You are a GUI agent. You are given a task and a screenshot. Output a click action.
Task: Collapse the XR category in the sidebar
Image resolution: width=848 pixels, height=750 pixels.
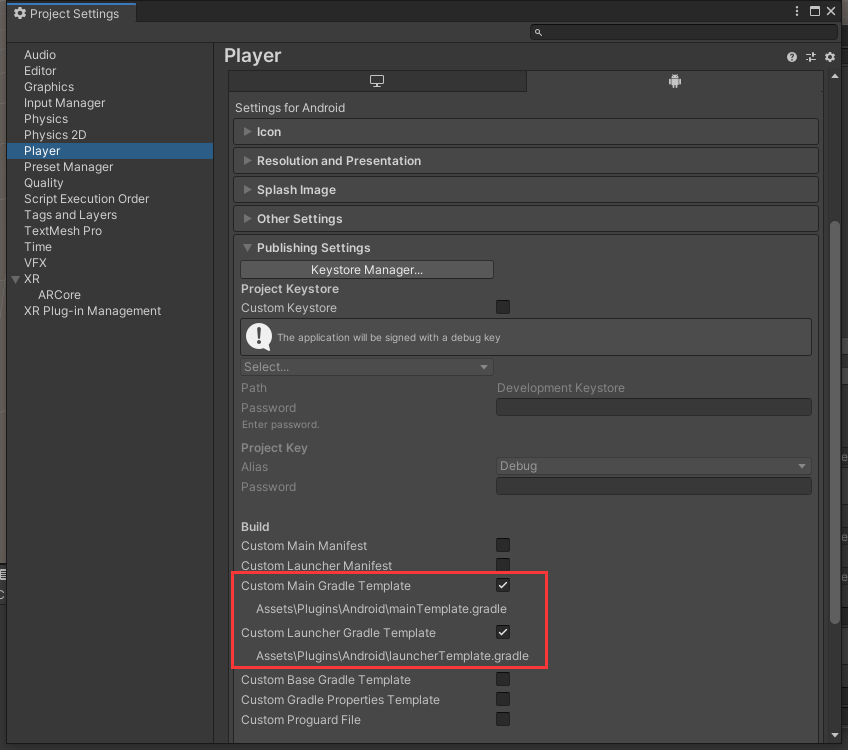(16, 279)
